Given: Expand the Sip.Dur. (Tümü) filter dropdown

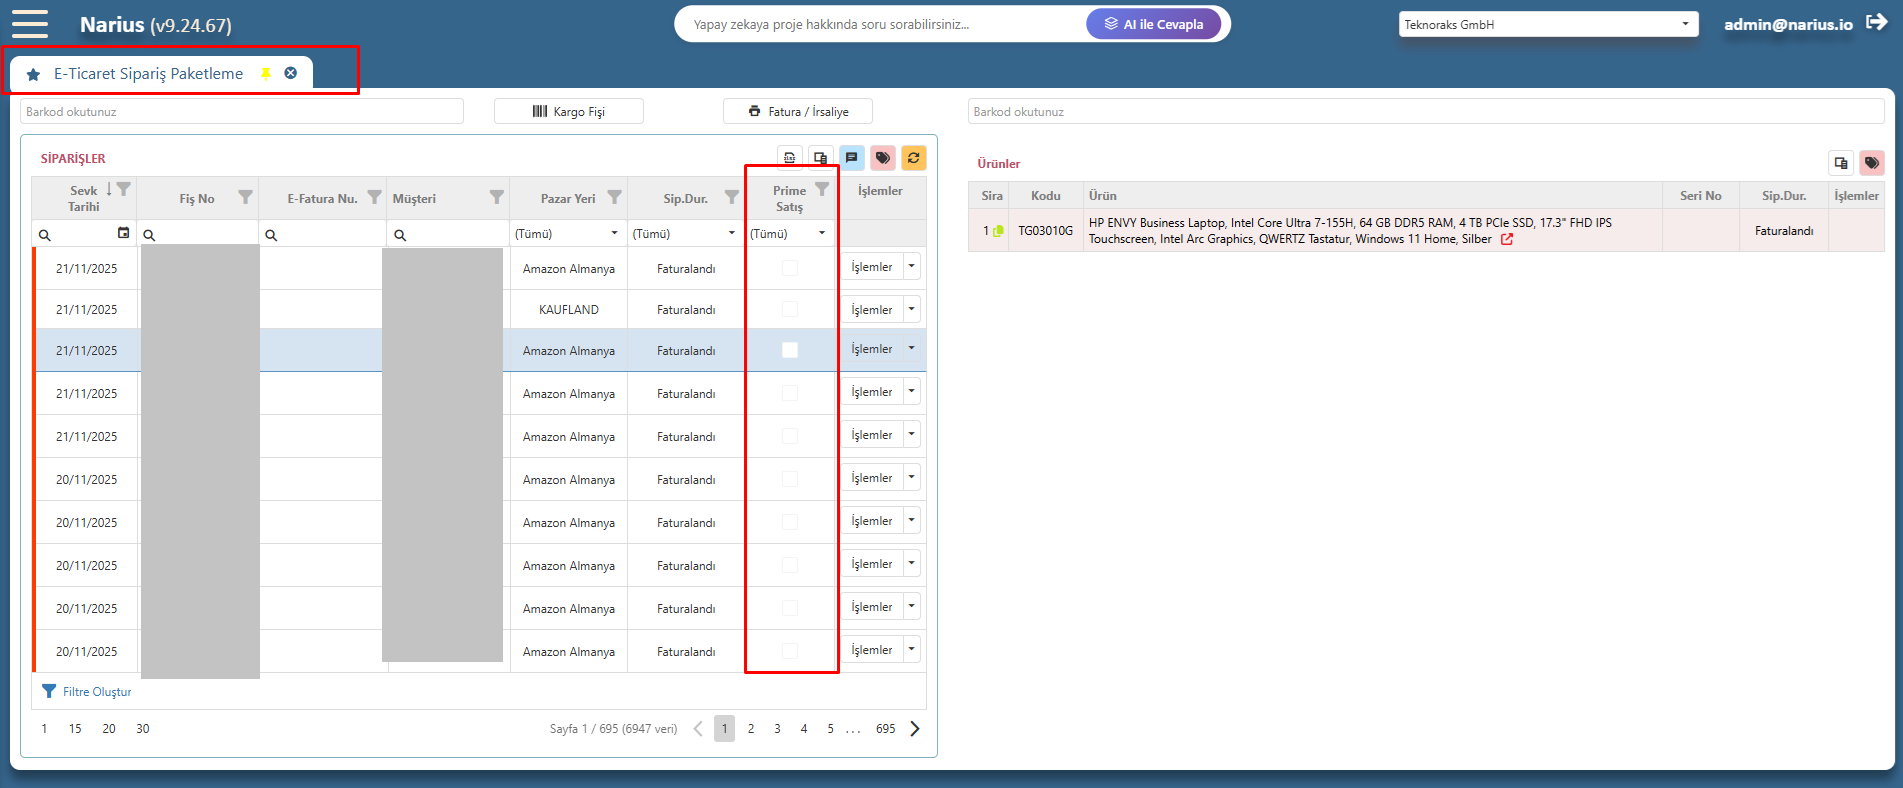Looking at the screenshot, I should 732,233.
